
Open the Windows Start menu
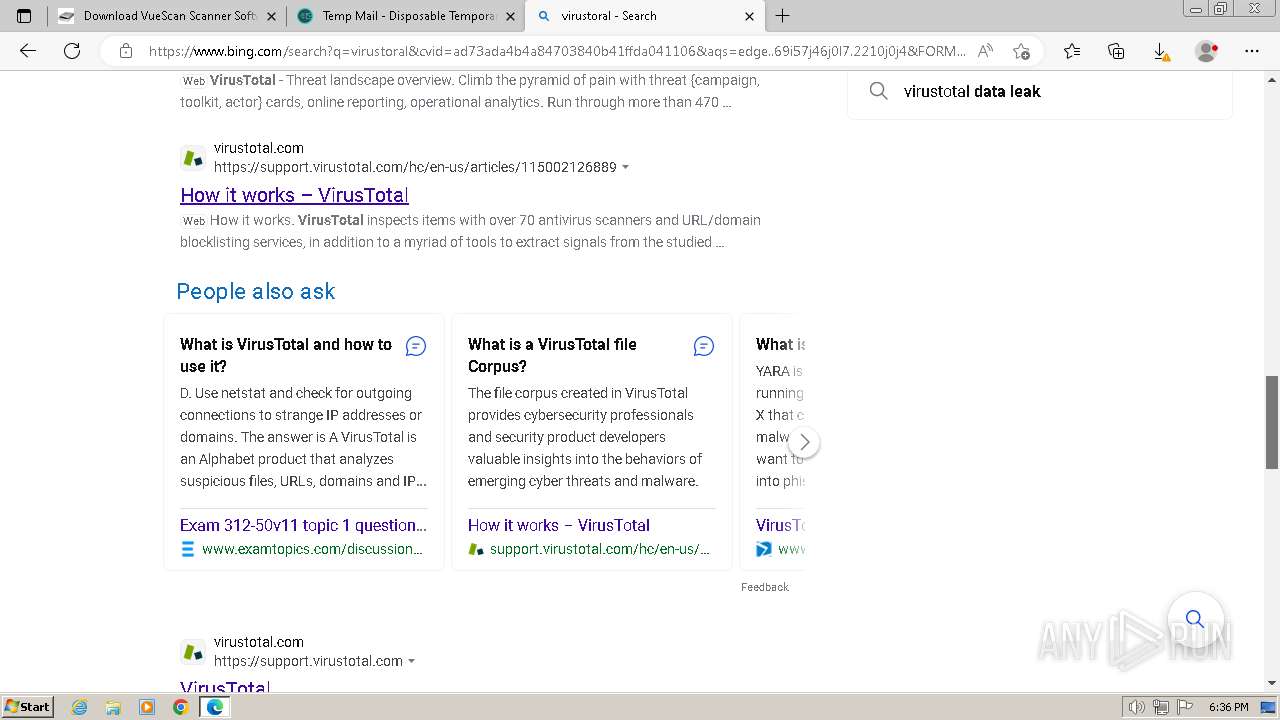[27, 706]
